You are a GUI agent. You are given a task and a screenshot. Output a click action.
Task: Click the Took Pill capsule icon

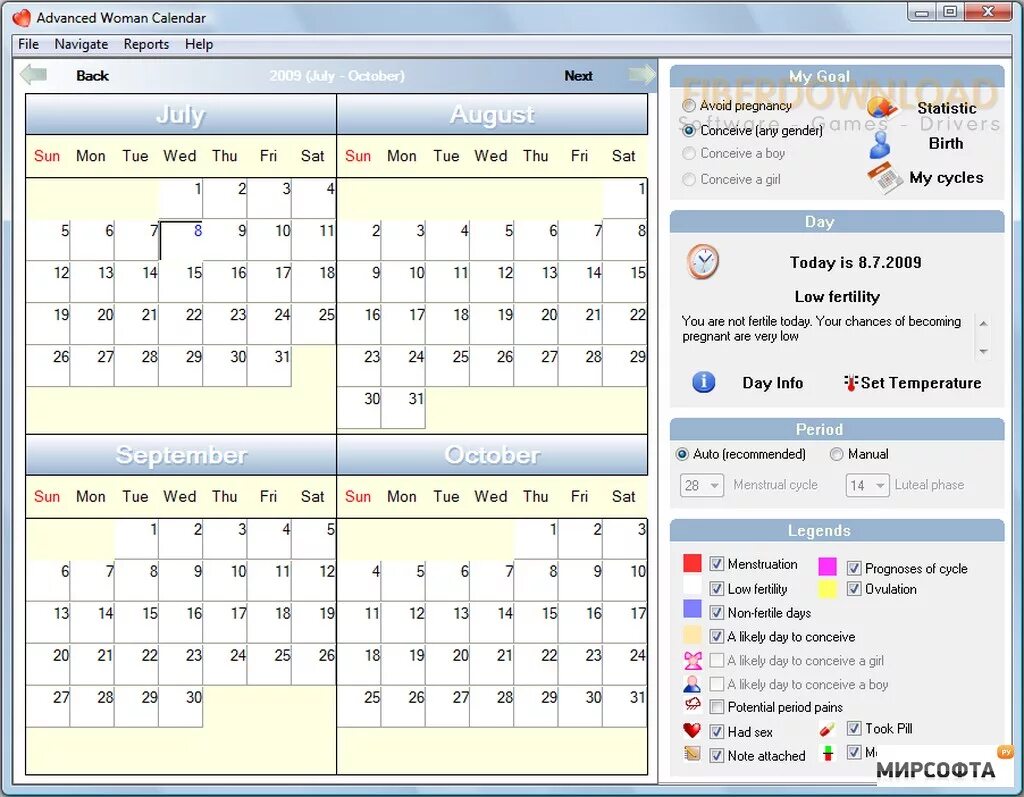pos(827,728)
